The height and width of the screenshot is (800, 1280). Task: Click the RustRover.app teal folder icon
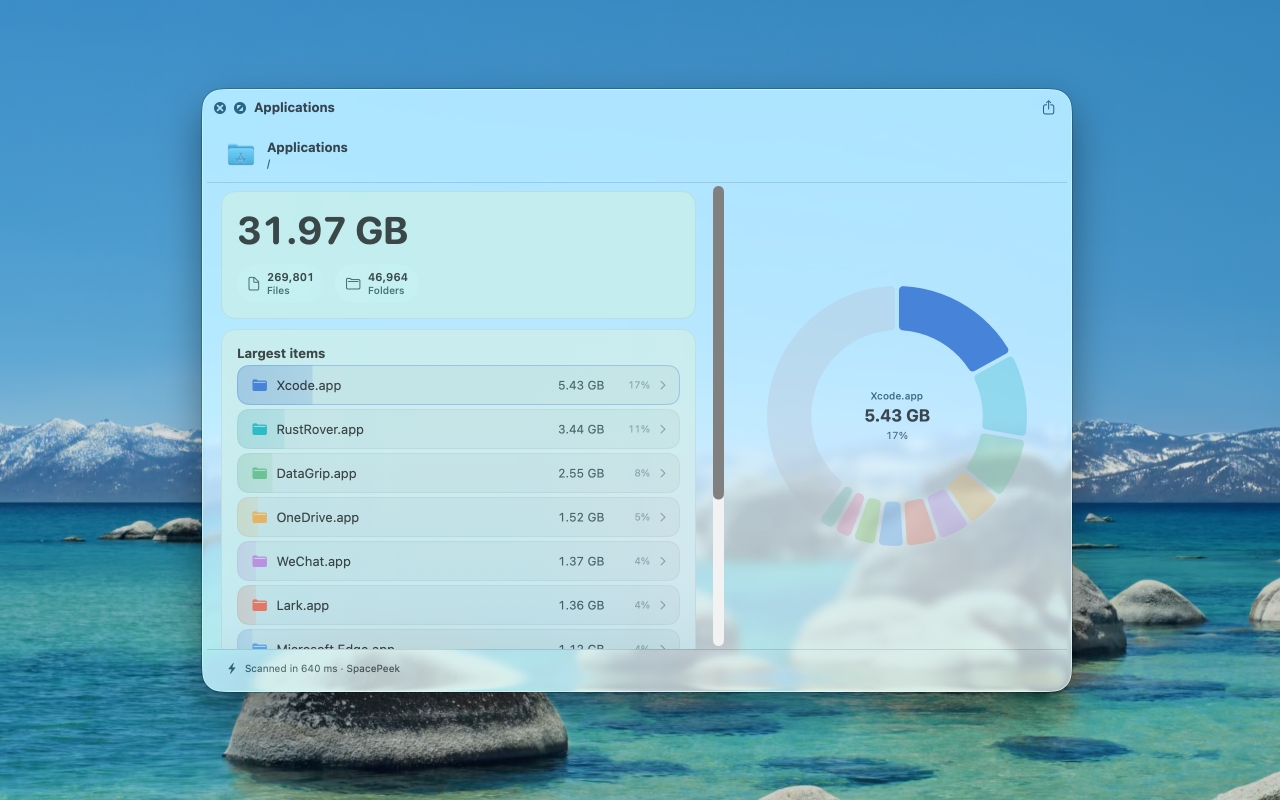click(x=260, y=429)
